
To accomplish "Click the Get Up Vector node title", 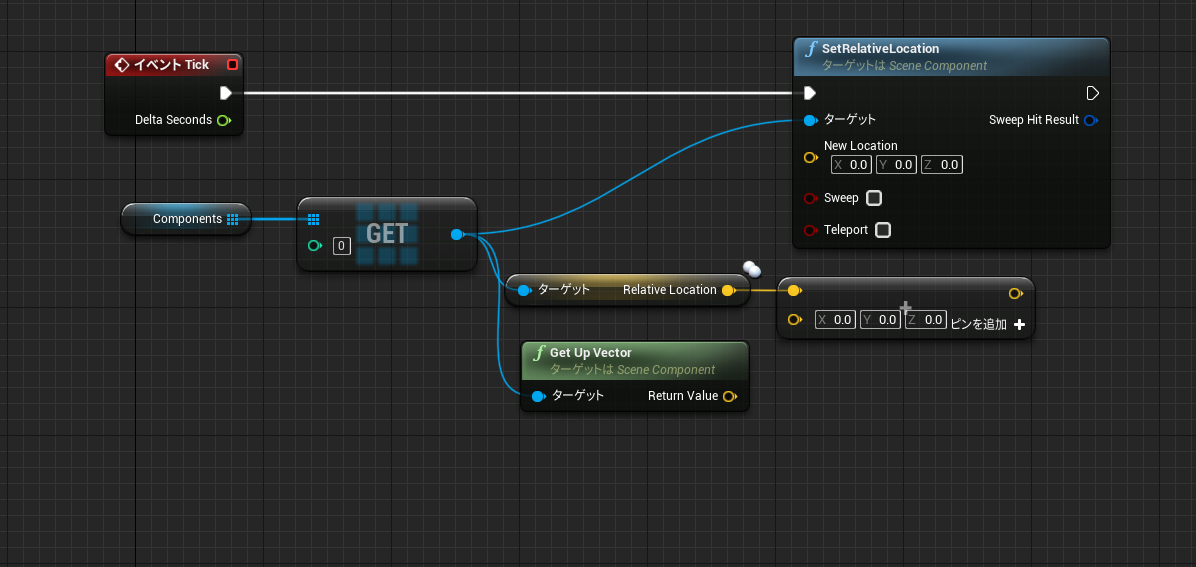I will pyautogui.click(x=590, y=353).
